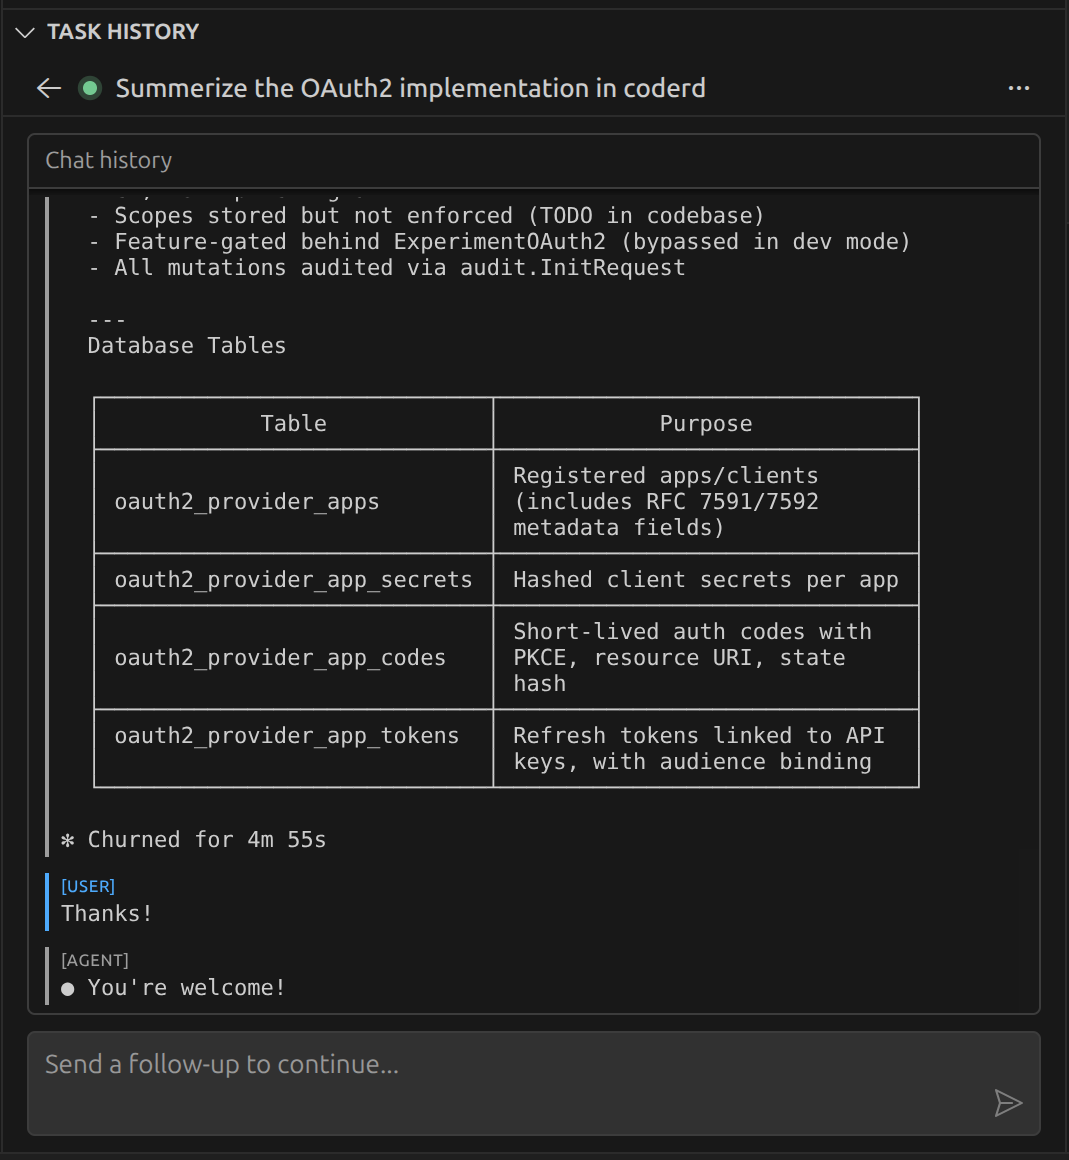Click the 'Database Tables' heading
Screen dimensions: 1069x1160
coord(185,345)
